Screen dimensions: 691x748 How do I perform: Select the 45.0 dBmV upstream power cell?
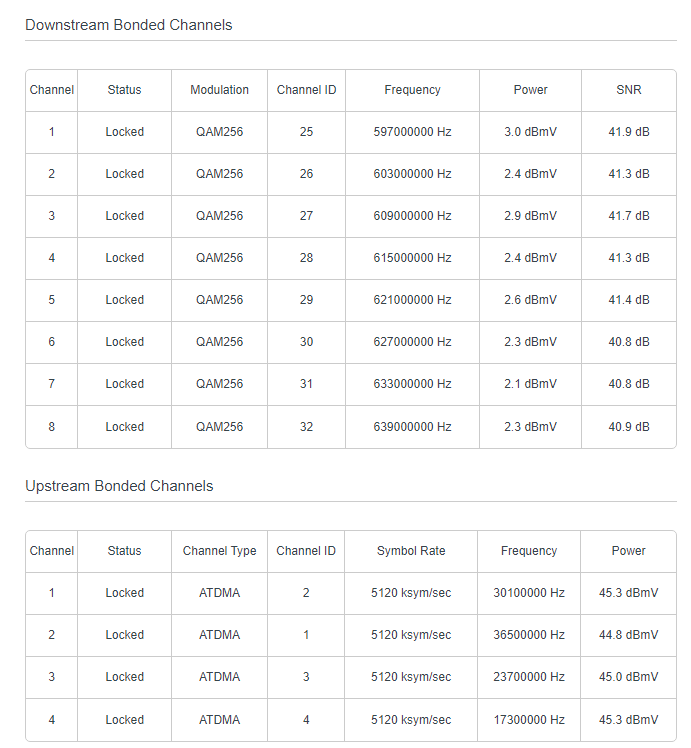[628, 677]
